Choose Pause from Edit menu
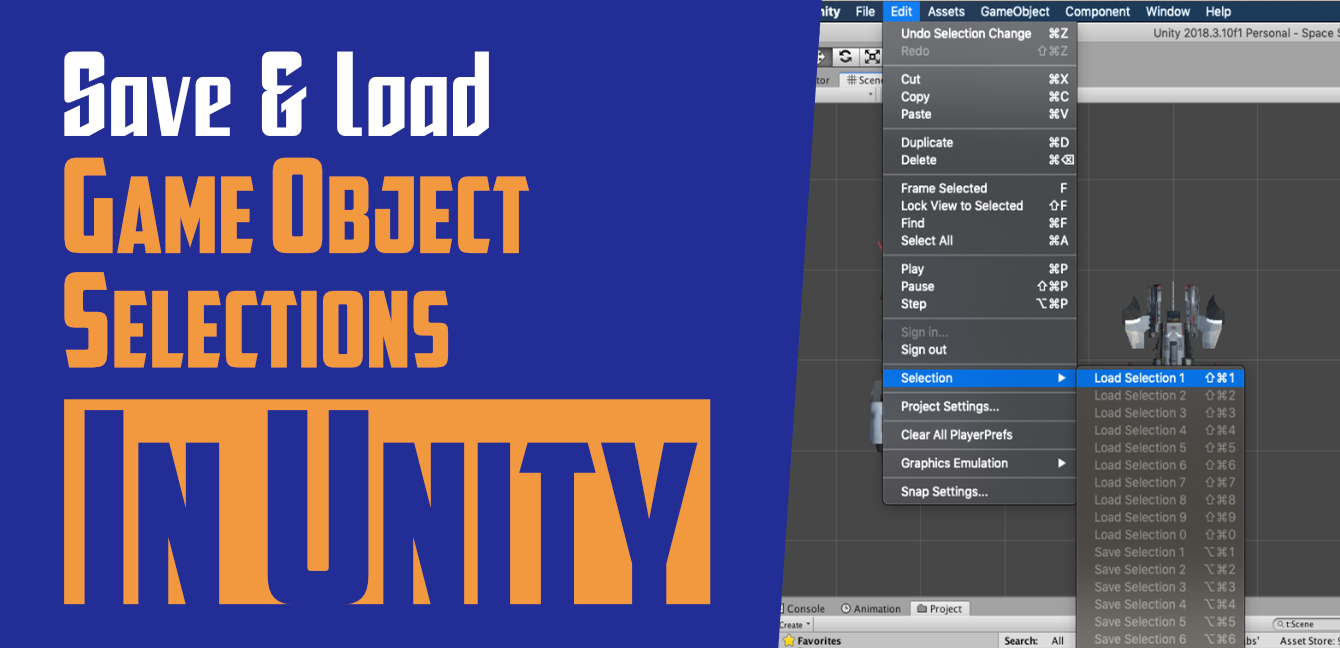The height and width of the screenshot is (648, 1340). (x=979, y=286)
